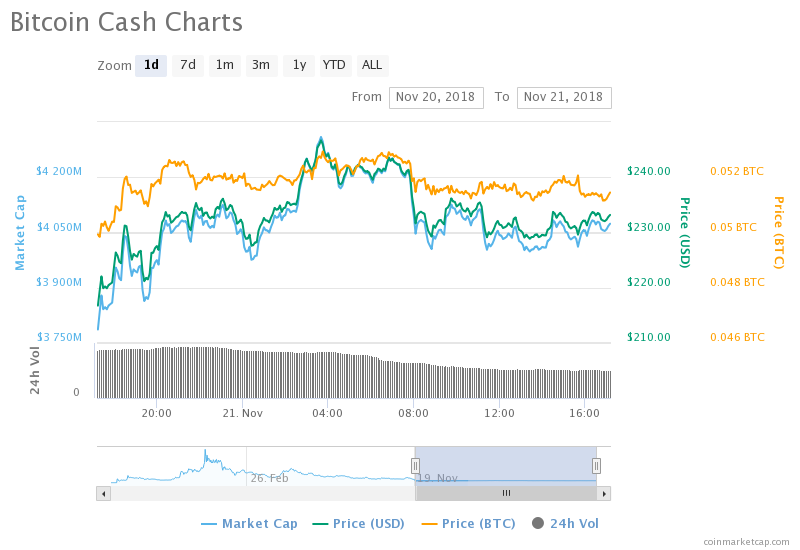Viewport: 800px width, 550px height.
Task: Click the 19. Nov navigator label
Action: 438,478
